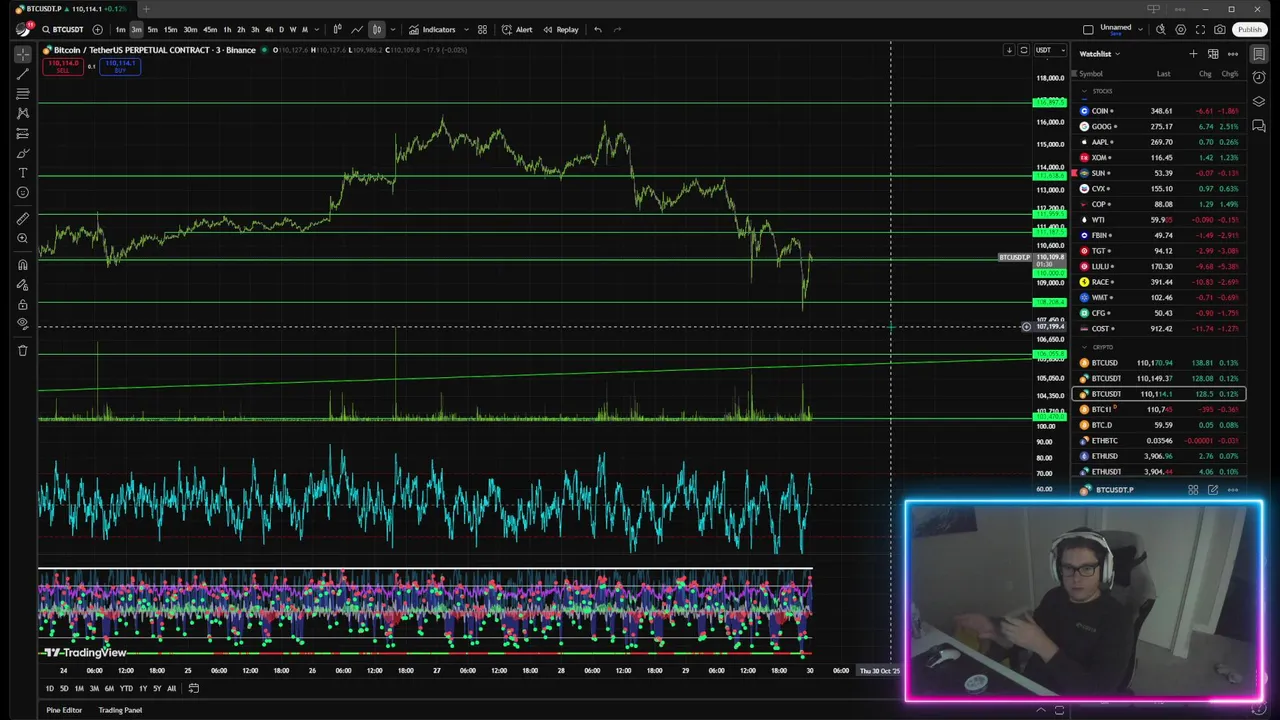Select the brush drawing tool
1280x720 pixels.
[x=22, y=153]
